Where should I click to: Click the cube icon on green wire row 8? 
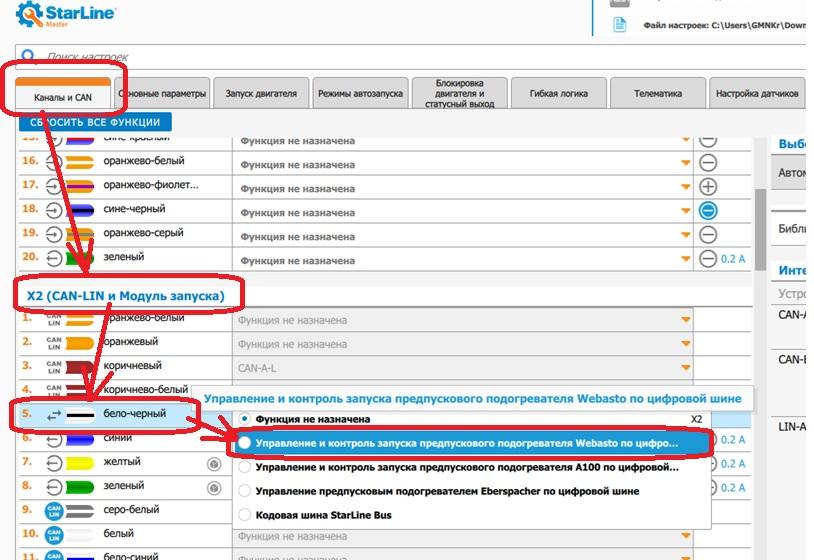point(214,488)
